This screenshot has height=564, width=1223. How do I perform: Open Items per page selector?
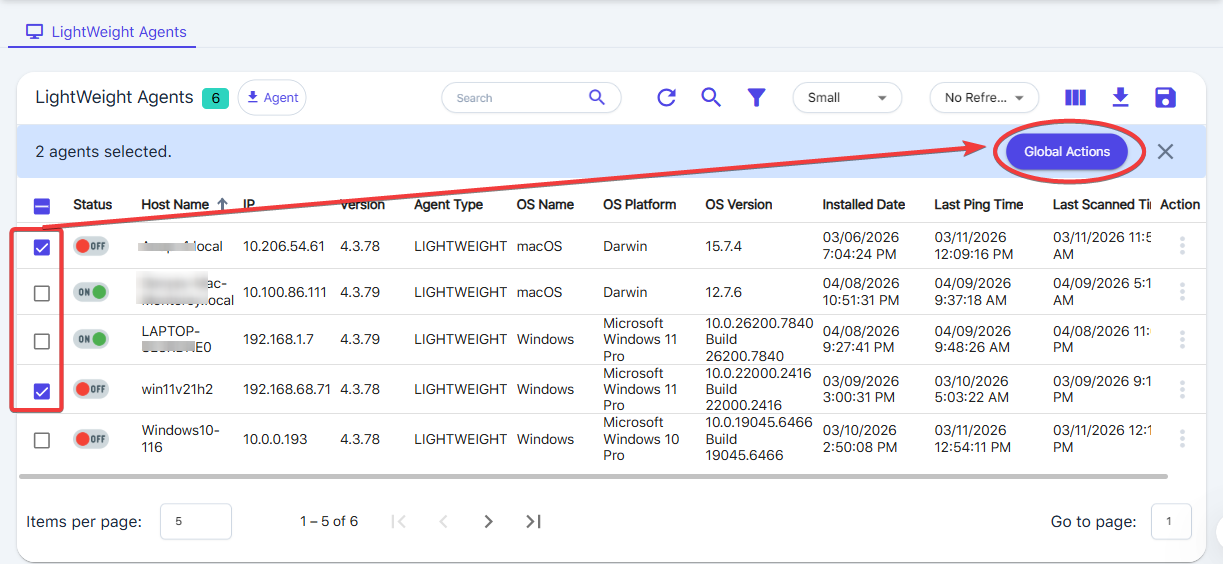coord(195,521)
